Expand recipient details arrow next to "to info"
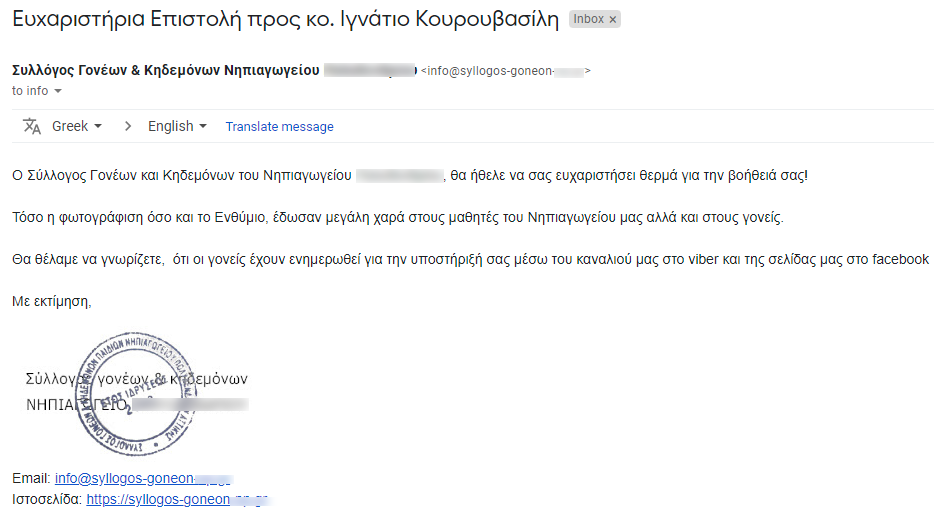 point(58,91)
